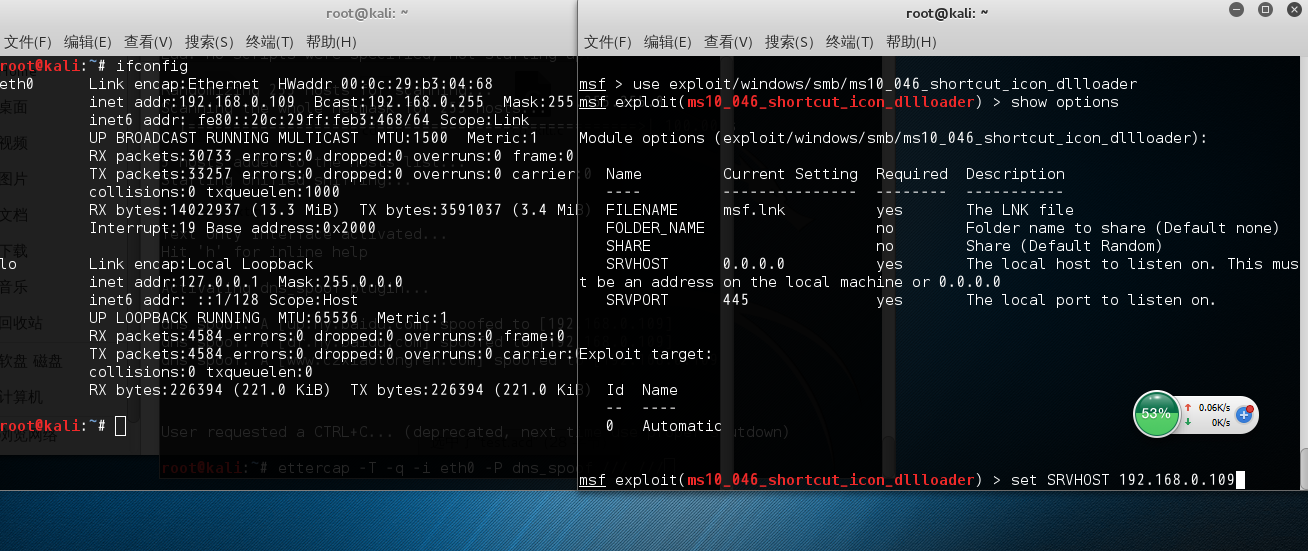The image size is (1308, 551).
Task: Click the green 53% memory ball widget
Action: tap(1156, 414)
